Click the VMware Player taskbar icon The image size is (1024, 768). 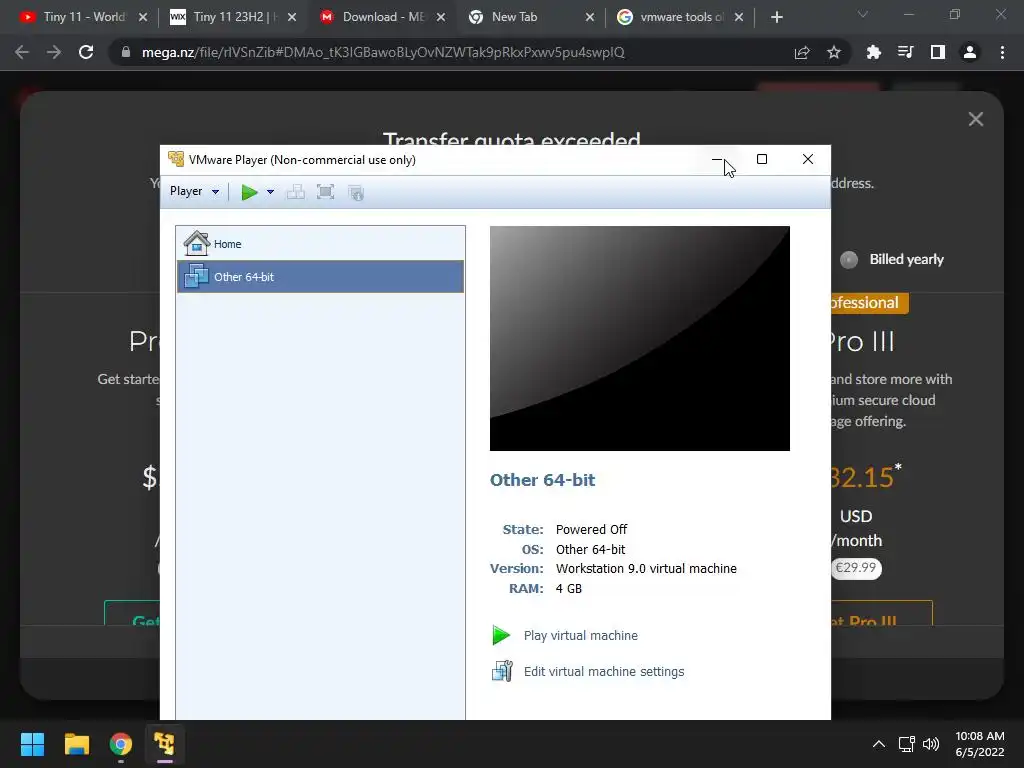[x=165, y=744]
